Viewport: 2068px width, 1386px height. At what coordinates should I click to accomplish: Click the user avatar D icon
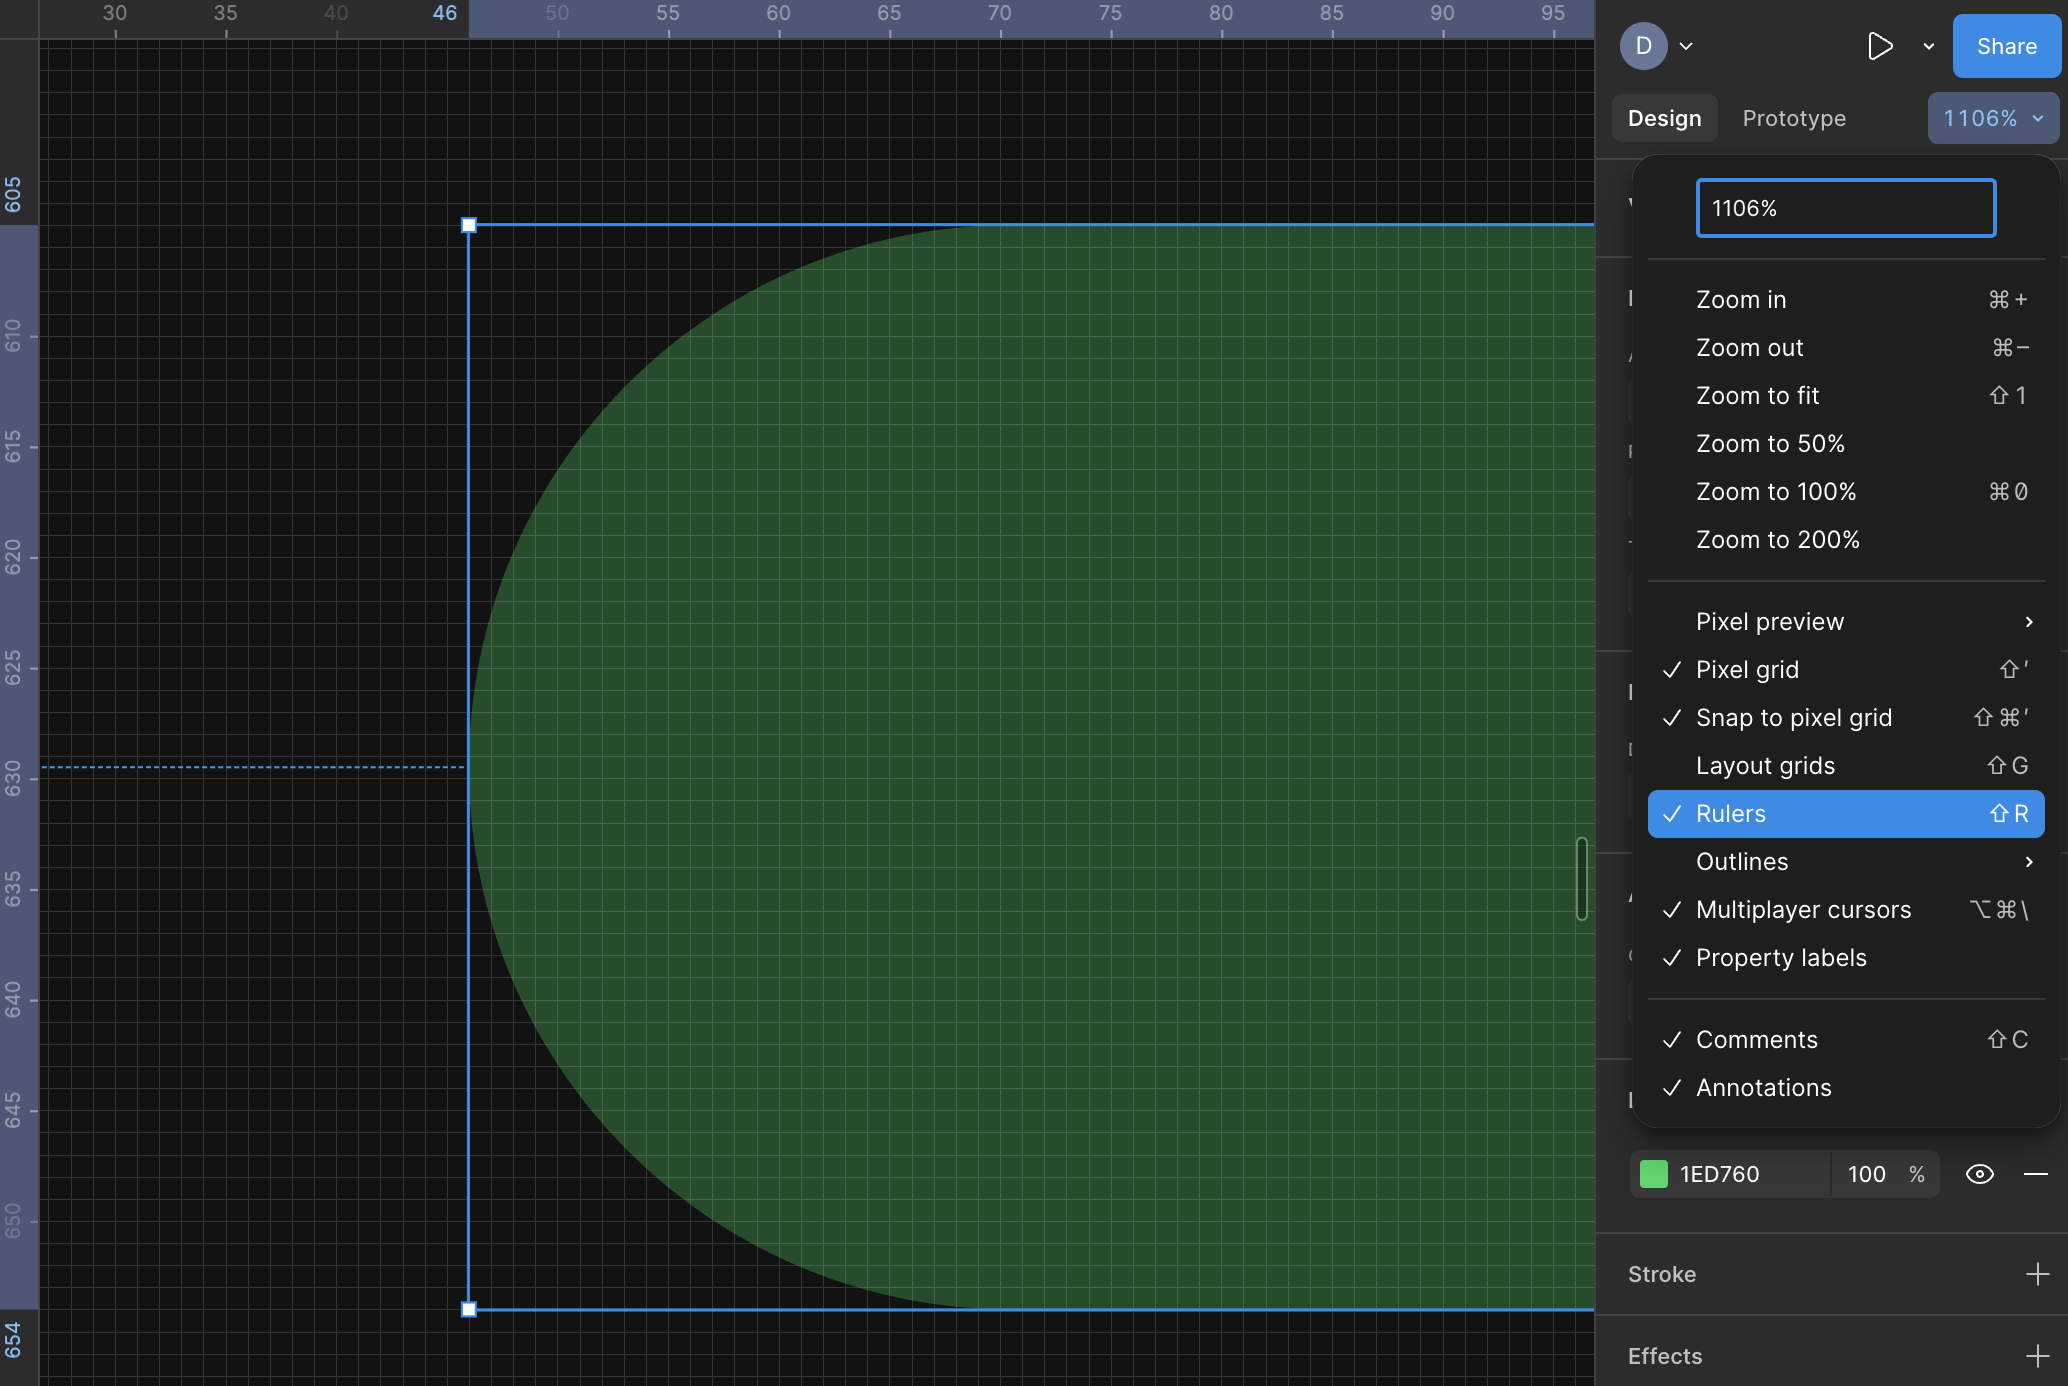click(x=1643, y=46)
